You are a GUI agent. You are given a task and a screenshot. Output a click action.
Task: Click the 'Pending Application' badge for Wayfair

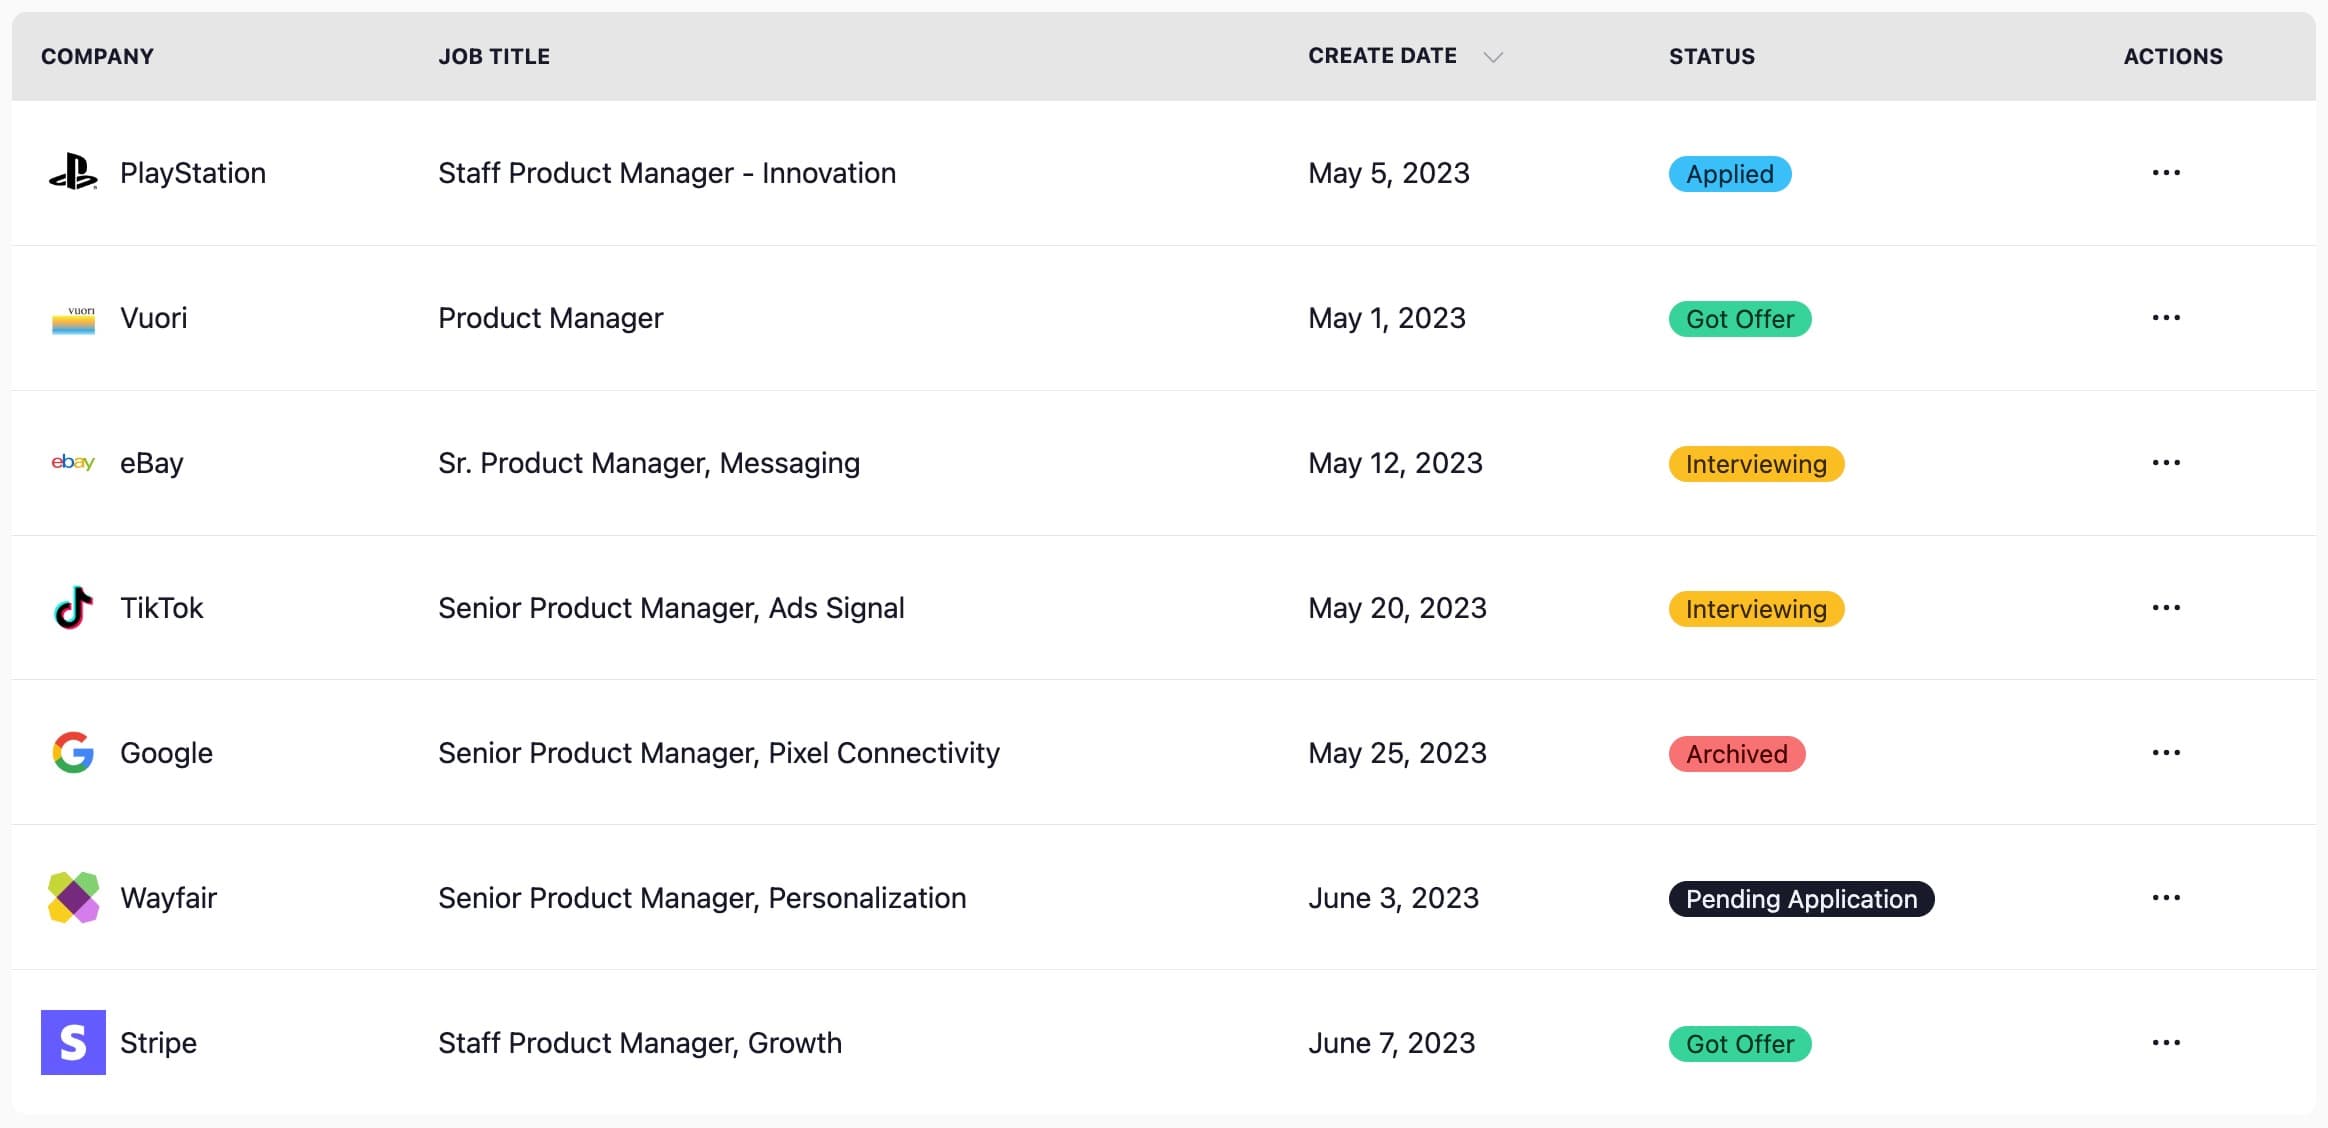pyautogui.click(x=1800, y=897)
